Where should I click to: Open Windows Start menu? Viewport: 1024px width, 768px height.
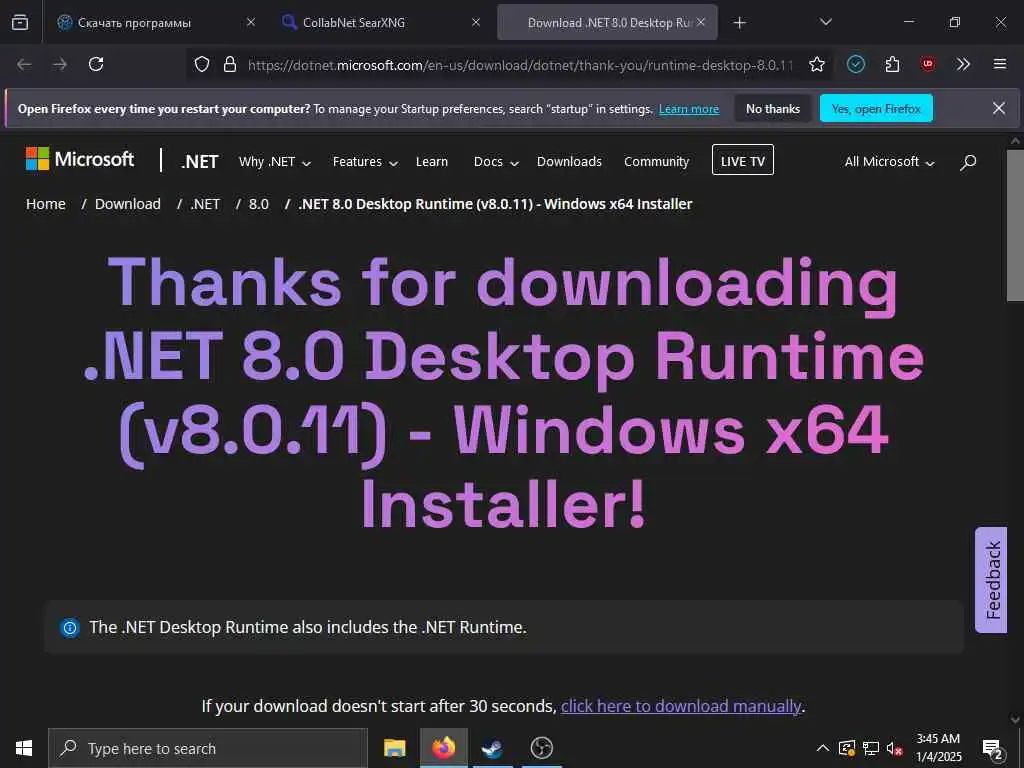click(x=24, y=748)
